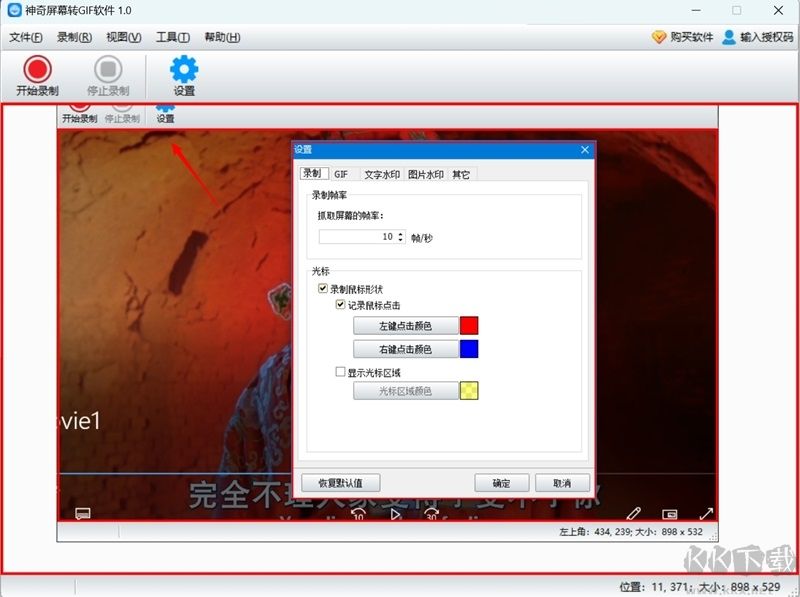Screen dimensions: 800x597
Task: Click the pencil edit icon on the capture frame
Action: click(635, 512)
